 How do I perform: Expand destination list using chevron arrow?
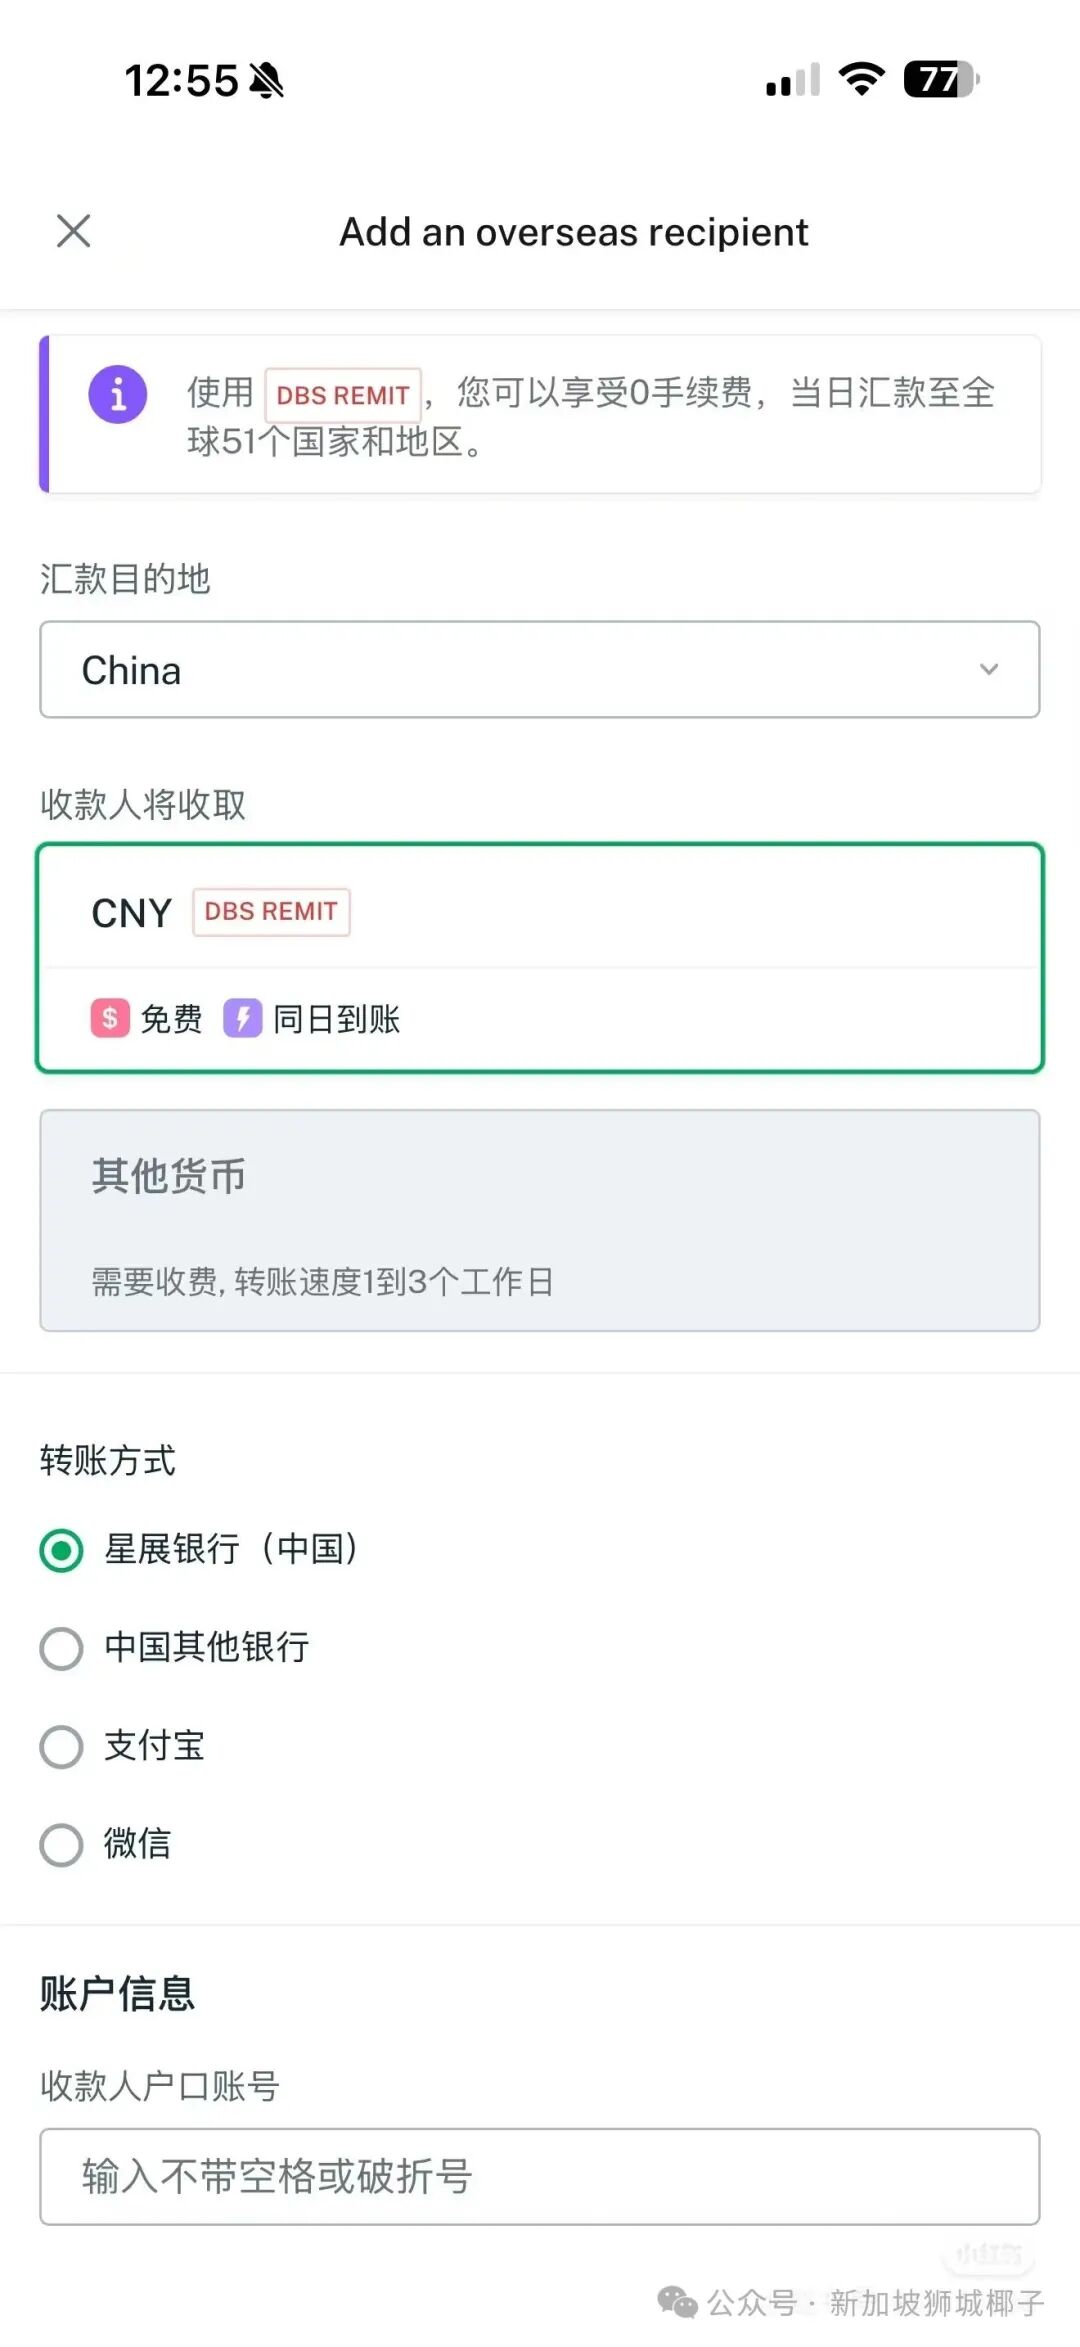point(989,670)
